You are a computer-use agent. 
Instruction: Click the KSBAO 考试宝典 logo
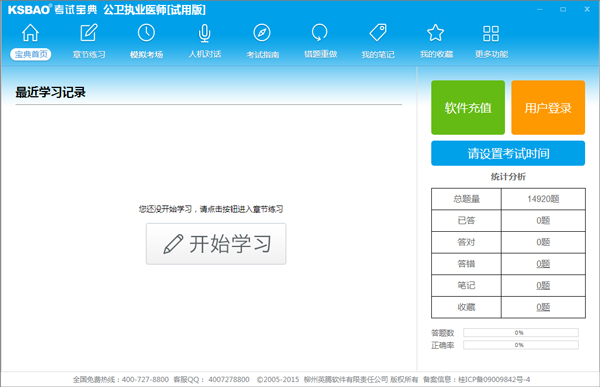[x=52, y=10]
